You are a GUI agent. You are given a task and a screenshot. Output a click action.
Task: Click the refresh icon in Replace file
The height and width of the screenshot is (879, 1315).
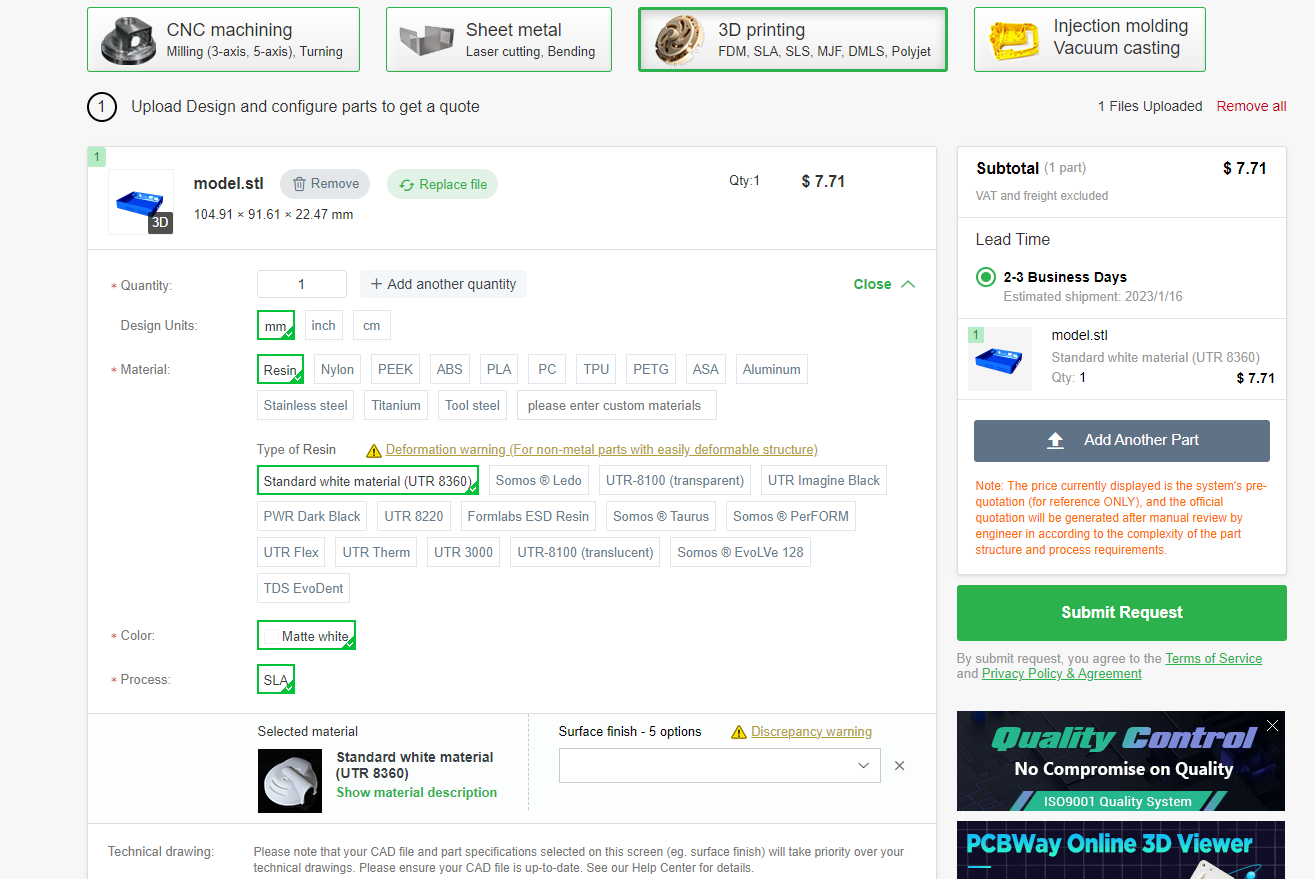tap(406, 184)
